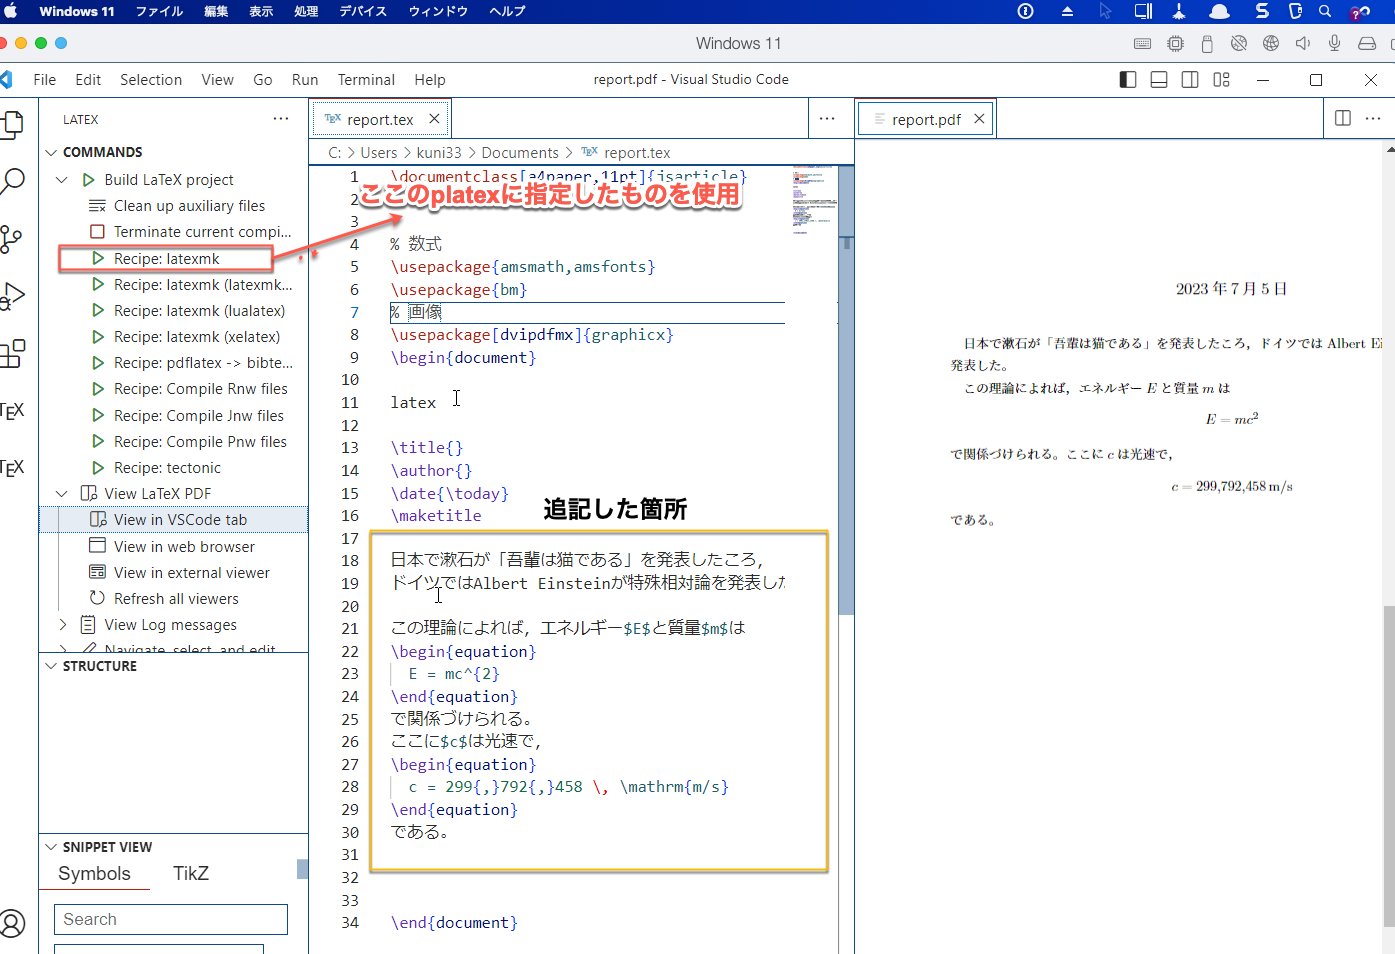Screen dimensions: 1395x954
Task: Click the Spotlight search icon in menu bar
Action: tap(1325, 11)
